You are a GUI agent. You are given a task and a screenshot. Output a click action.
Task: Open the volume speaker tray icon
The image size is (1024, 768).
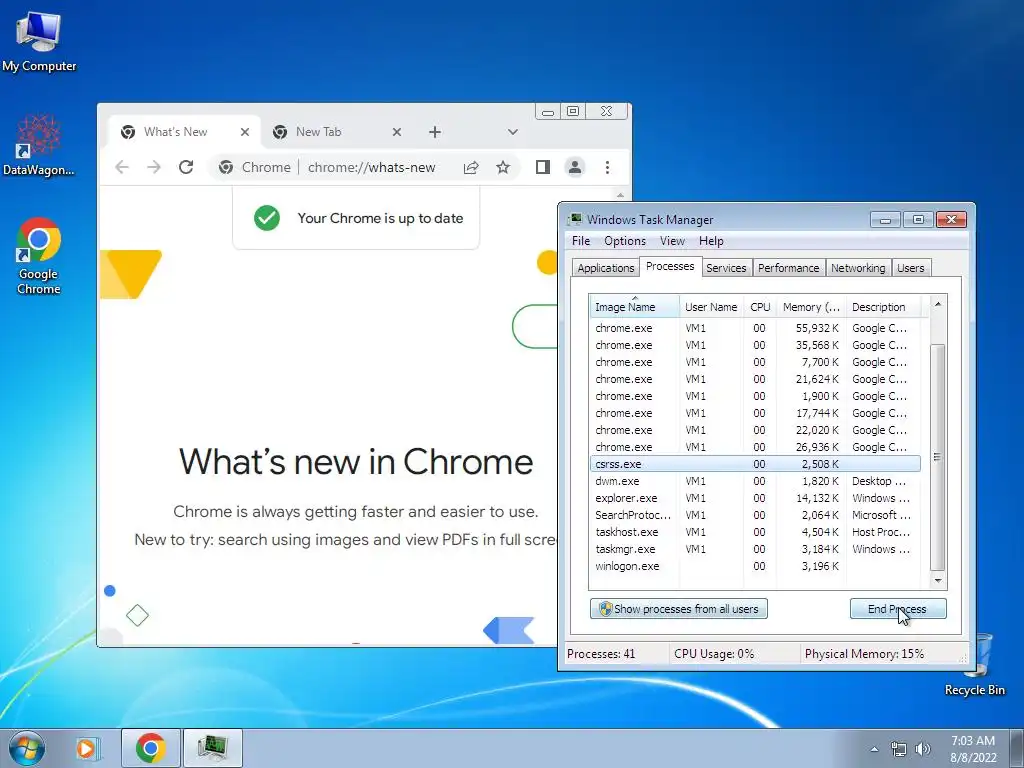[x=923, y=749]
